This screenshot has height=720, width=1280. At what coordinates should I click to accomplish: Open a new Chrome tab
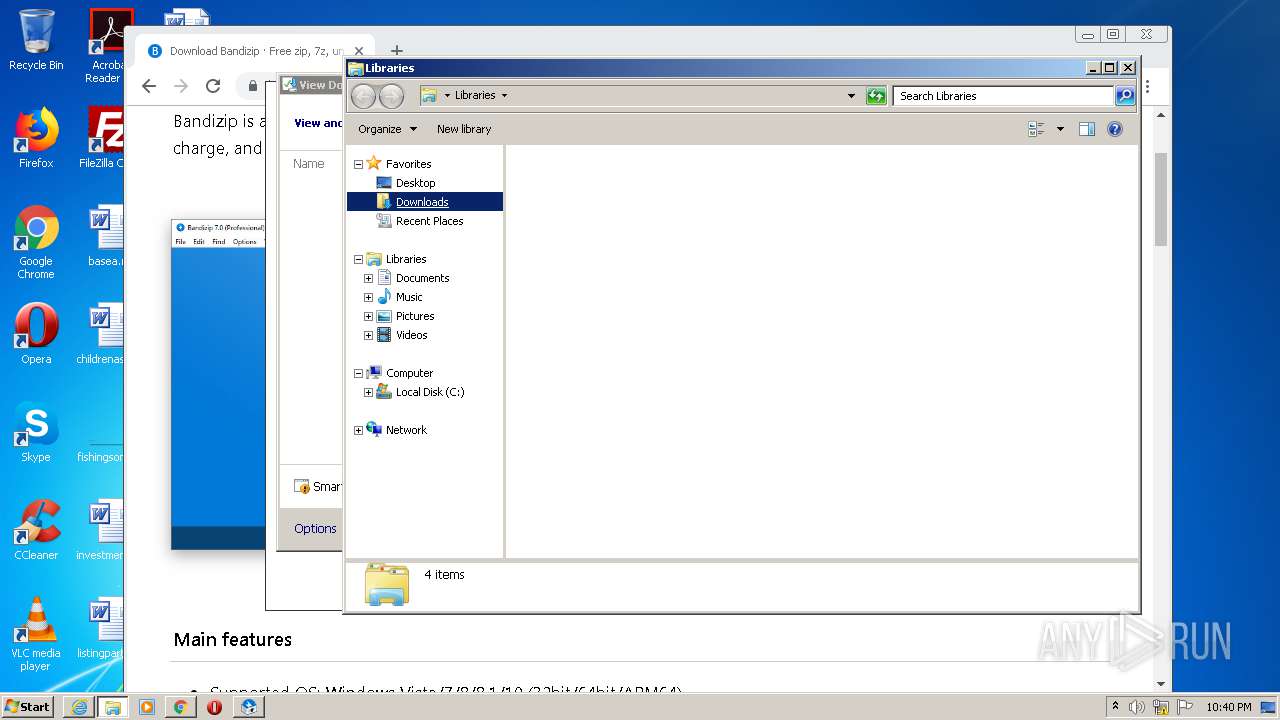(397, 51)
